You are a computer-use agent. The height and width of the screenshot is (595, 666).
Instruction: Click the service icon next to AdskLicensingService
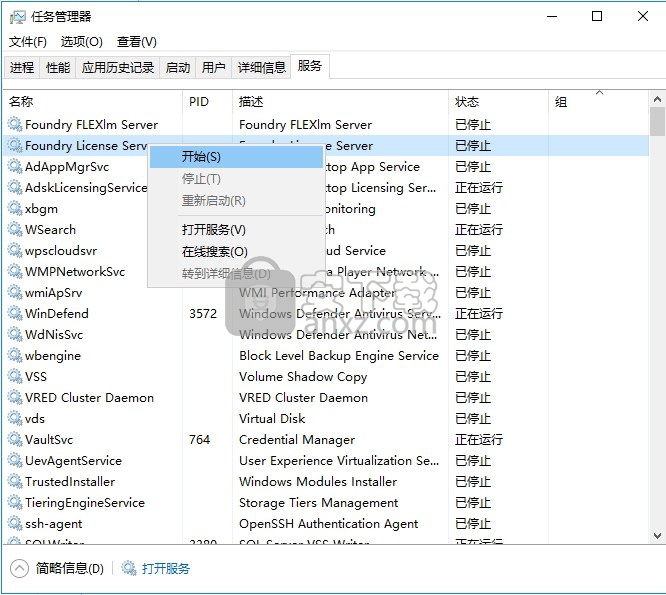point(15,187)
